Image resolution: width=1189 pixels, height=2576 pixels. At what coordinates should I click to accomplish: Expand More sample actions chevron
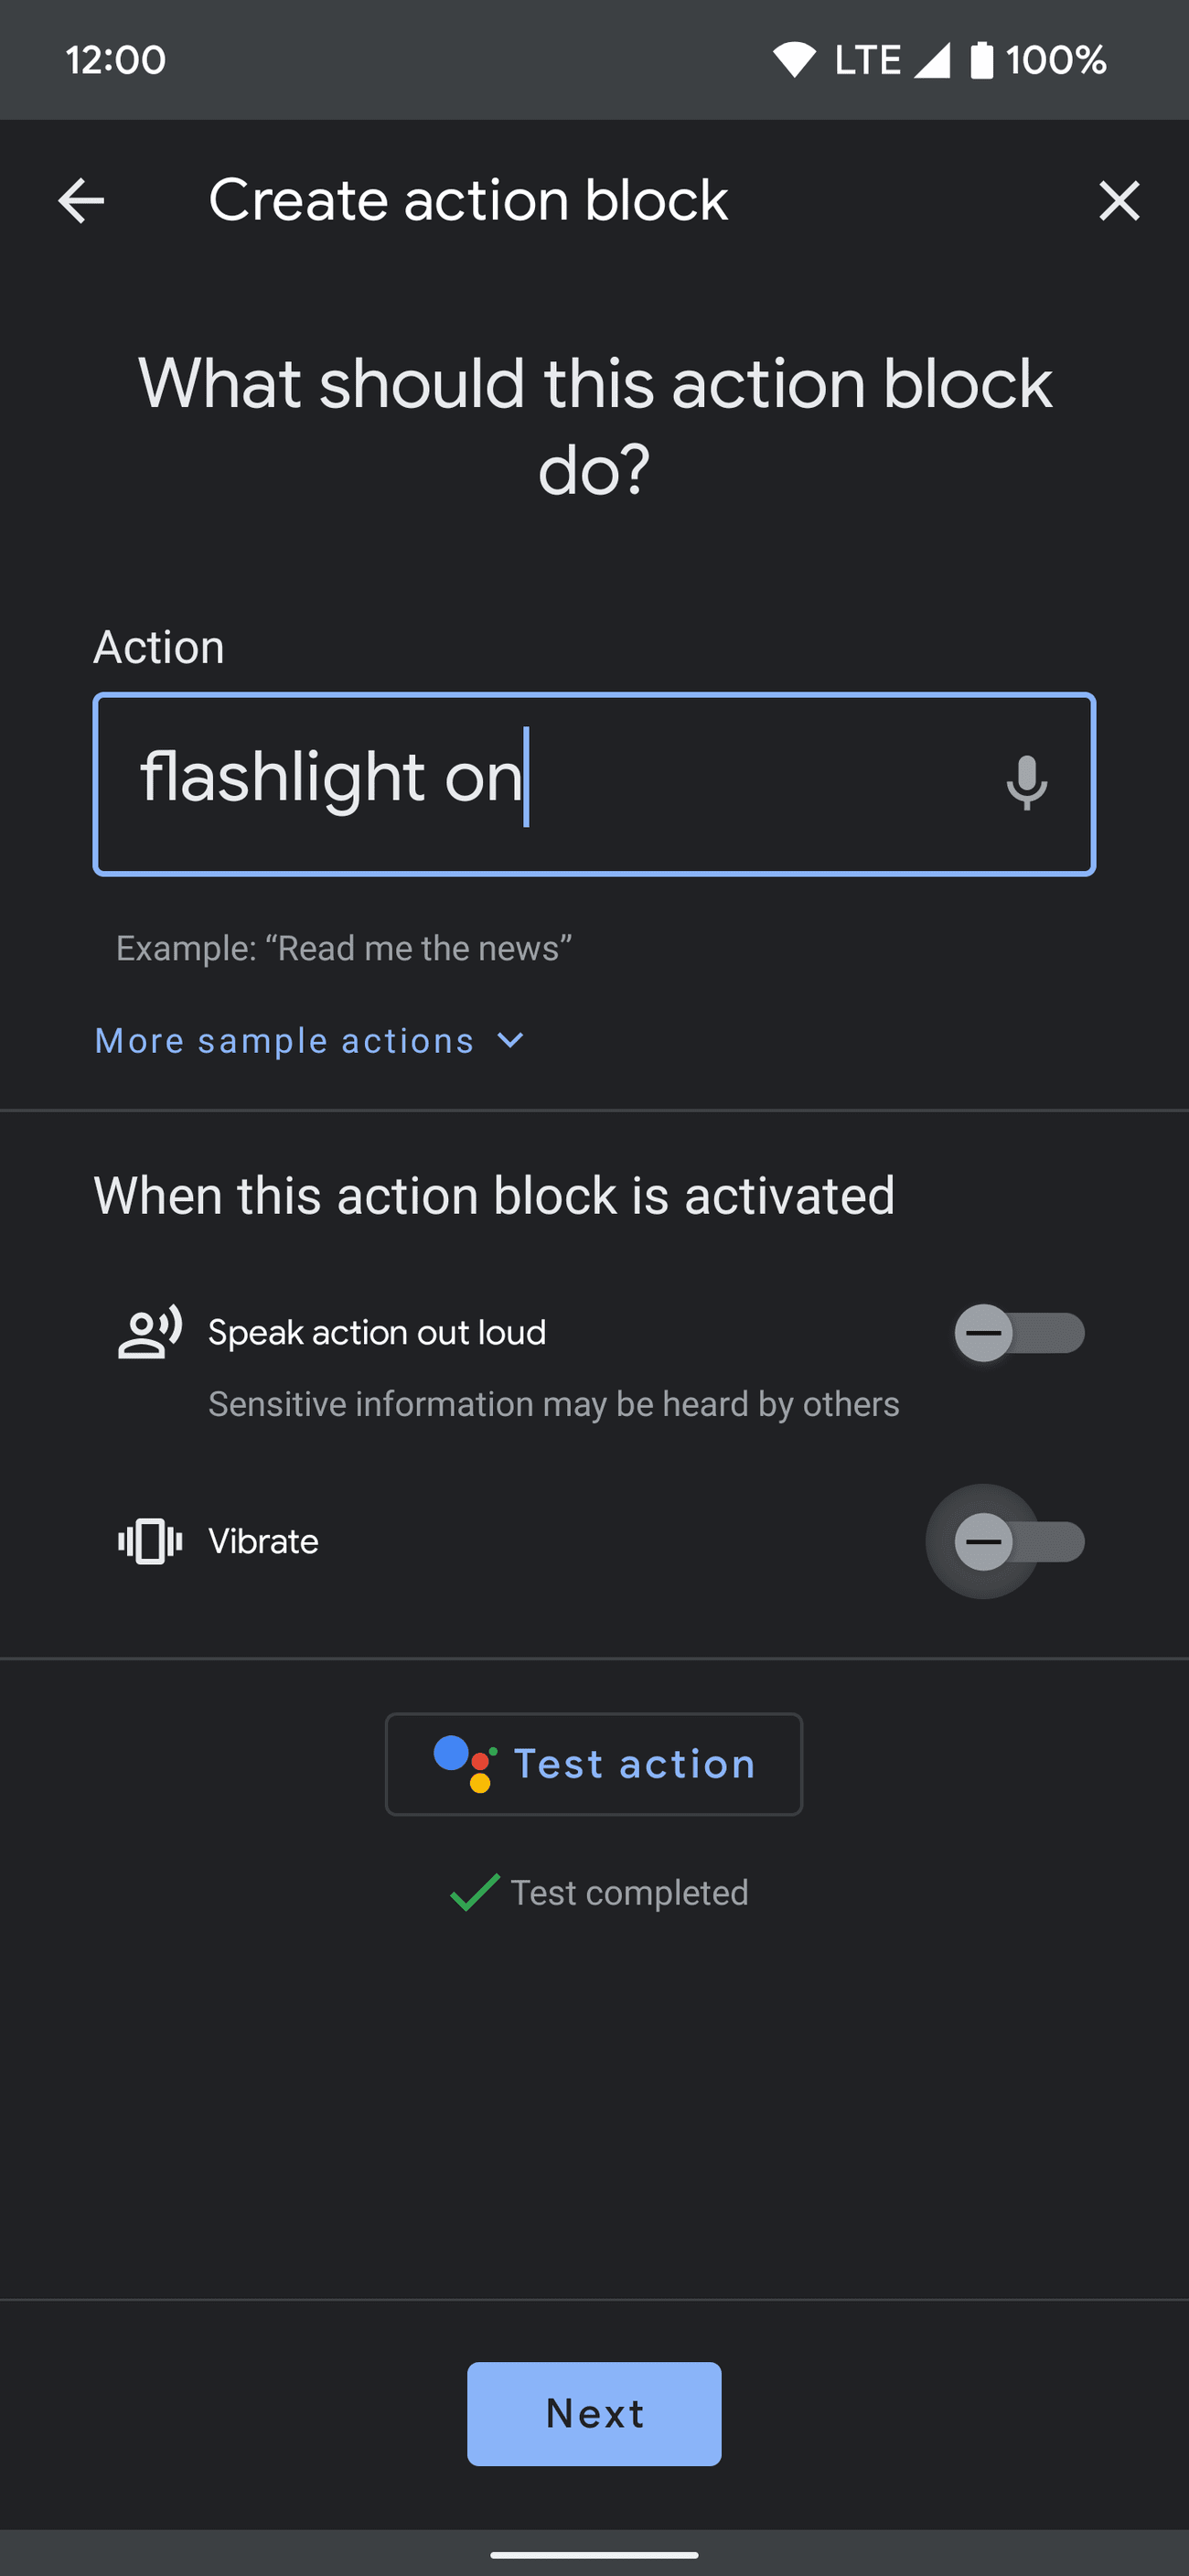510,1041
